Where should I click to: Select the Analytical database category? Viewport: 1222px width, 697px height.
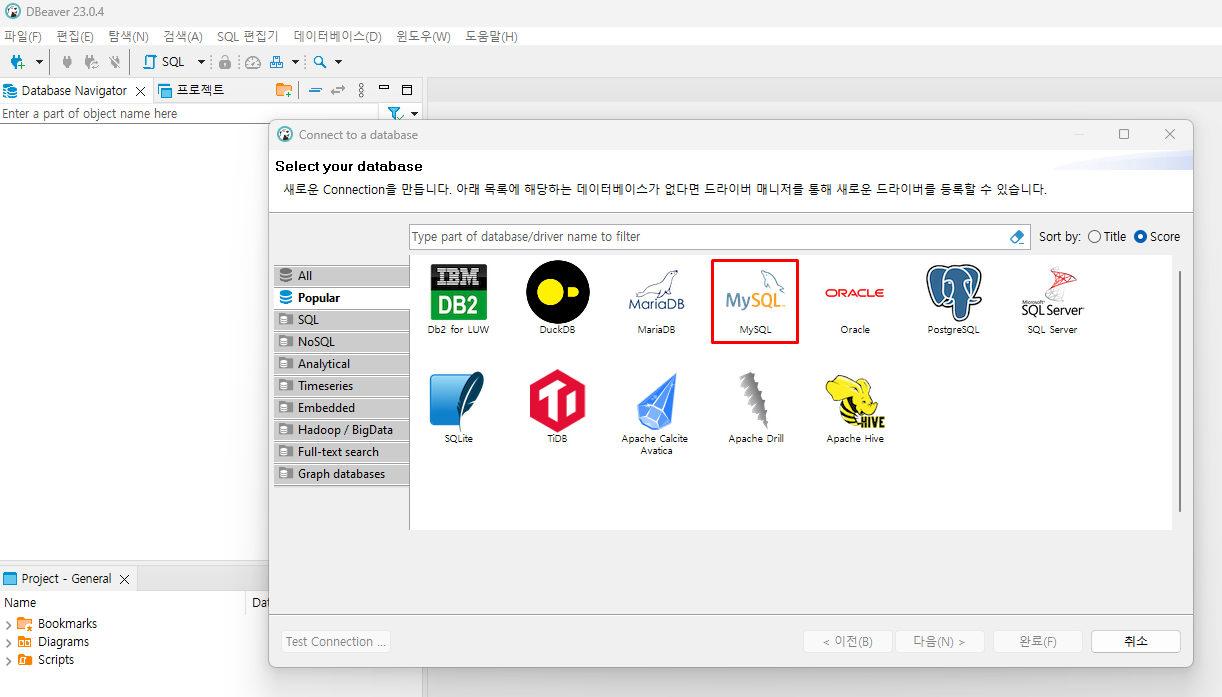[342, 364]
